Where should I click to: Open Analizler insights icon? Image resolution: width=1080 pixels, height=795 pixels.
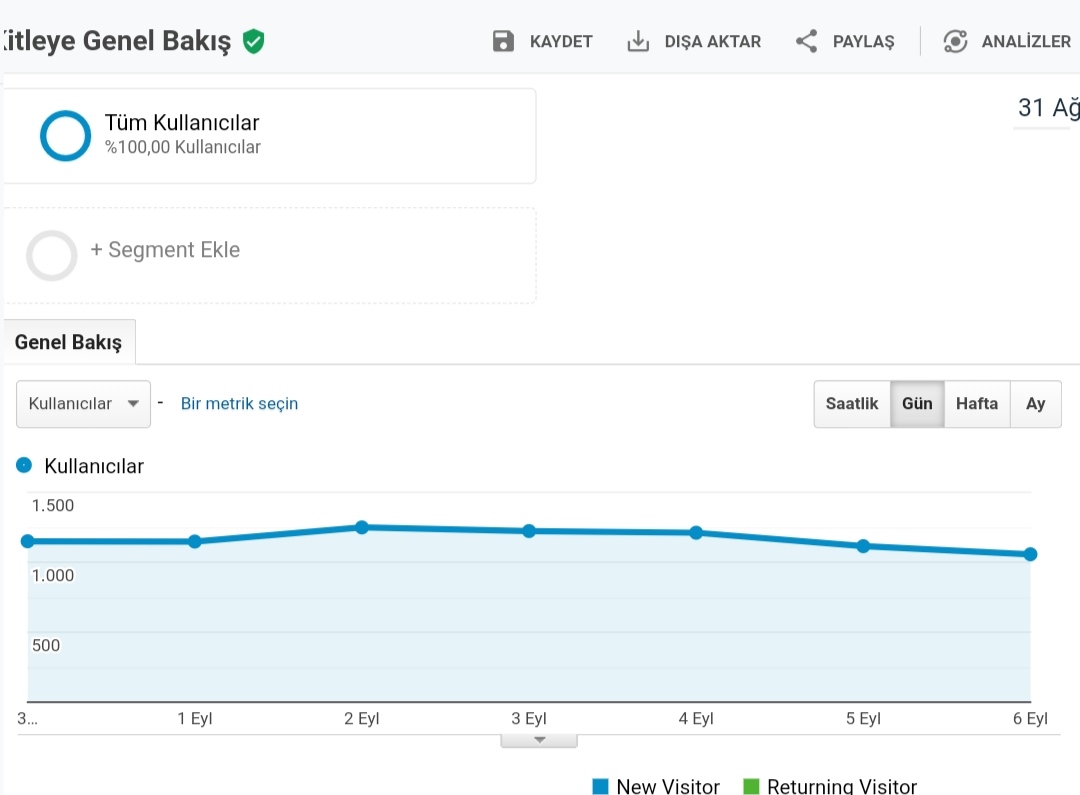click(x=955, y=41)
